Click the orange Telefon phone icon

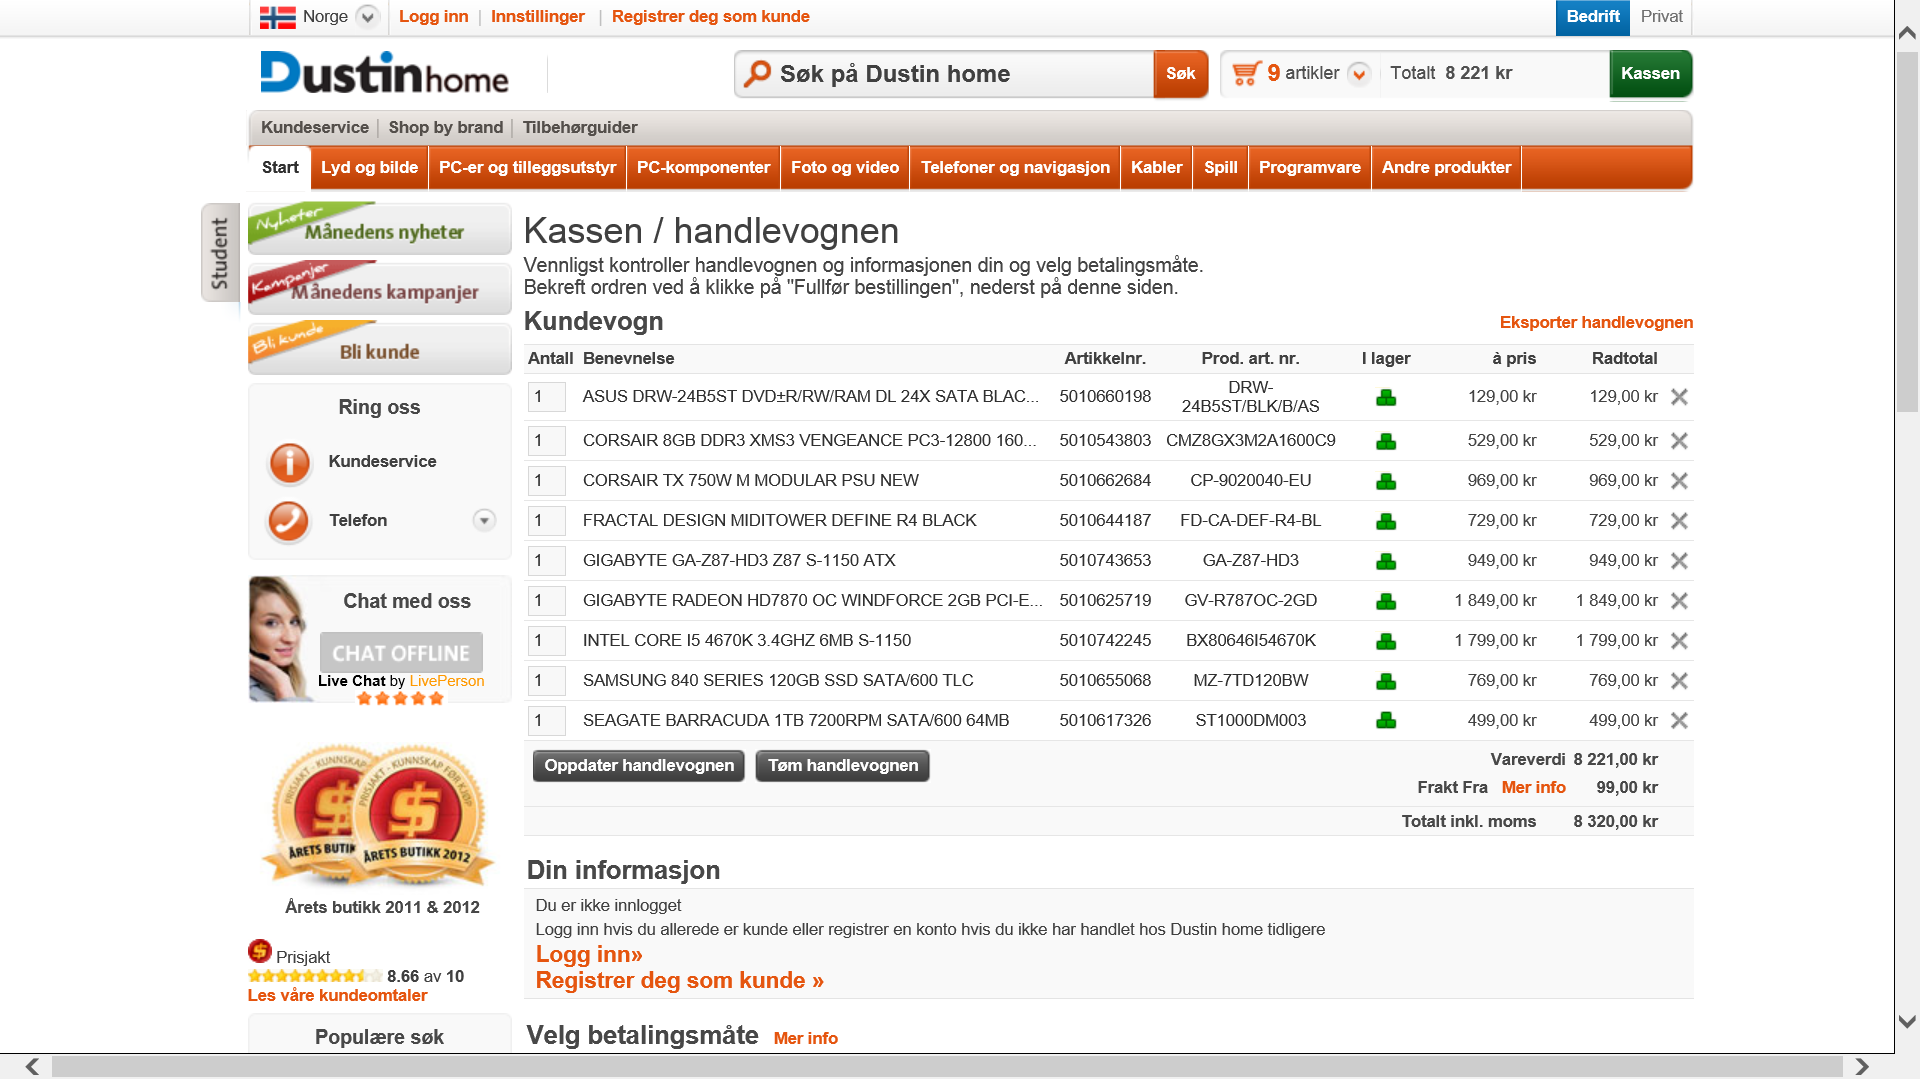[x=289, y=521]
